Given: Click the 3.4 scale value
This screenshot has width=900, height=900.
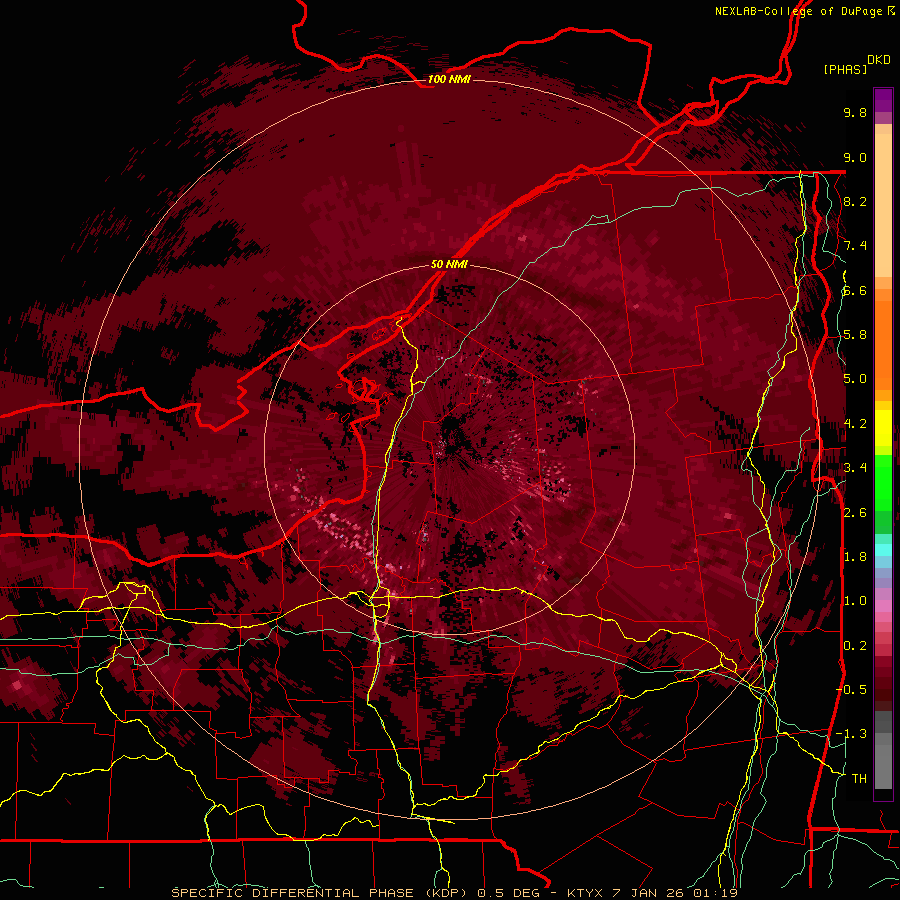Looking at the screenshot, I should pos(855,468).
